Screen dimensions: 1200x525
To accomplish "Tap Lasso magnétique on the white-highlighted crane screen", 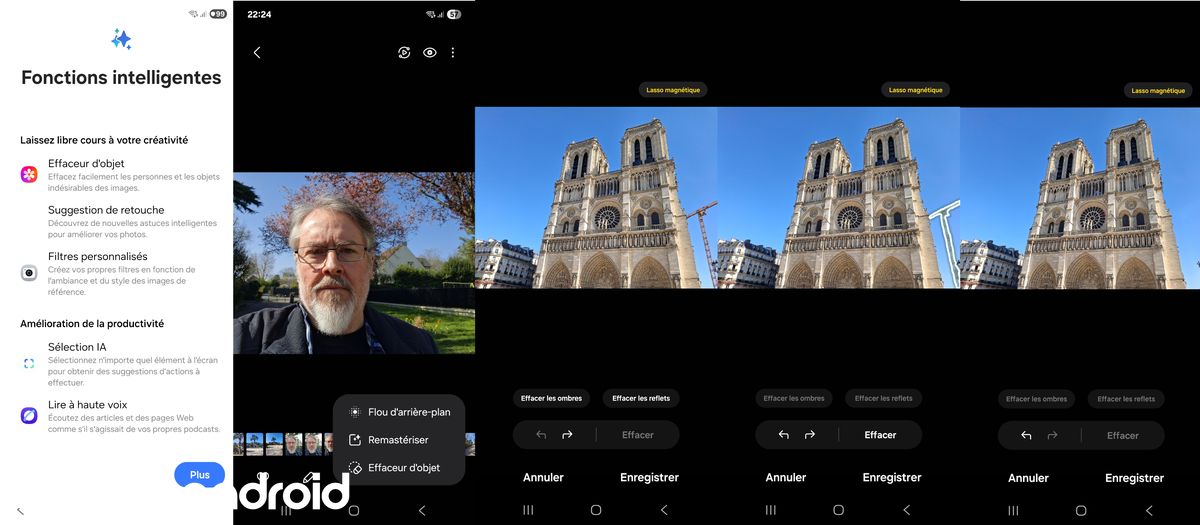I will tap(916, 90).
